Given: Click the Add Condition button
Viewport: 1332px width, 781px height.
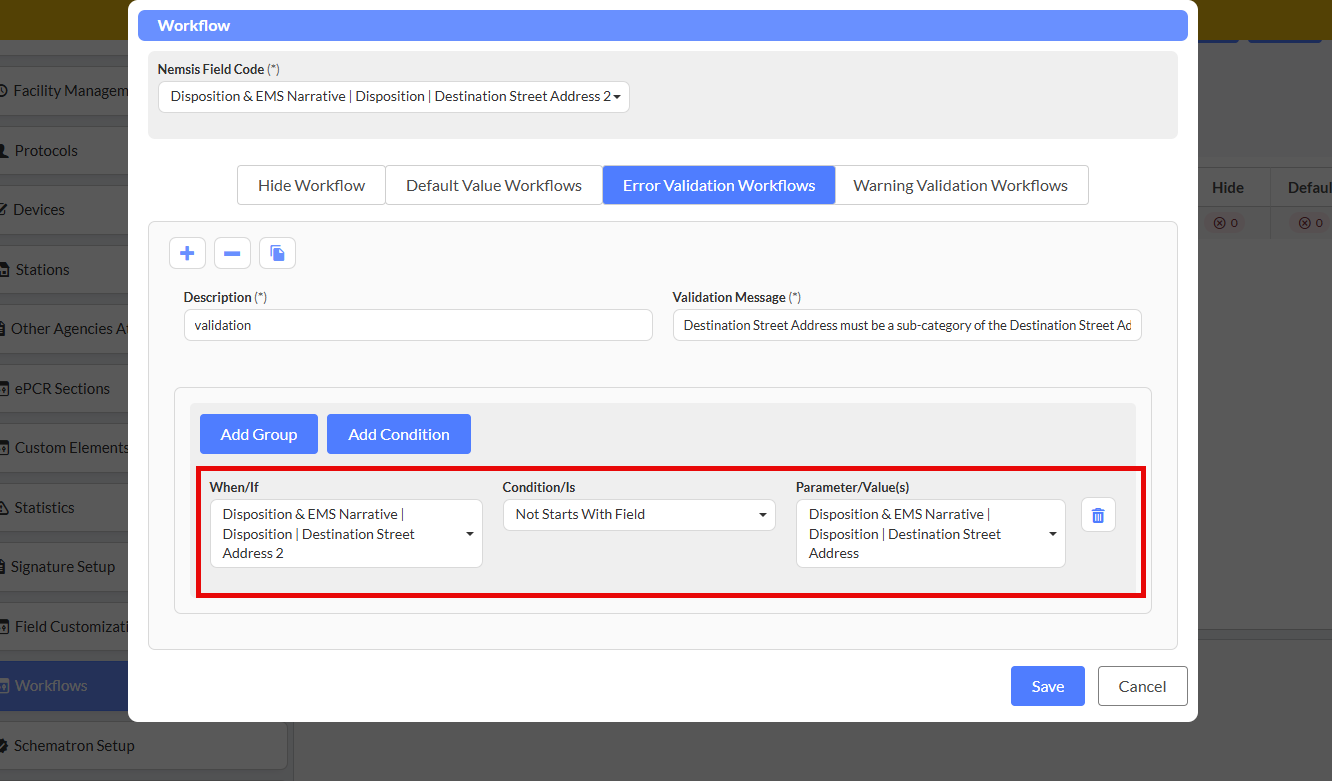Looking at the screenshot, I should click(x=398, y=435).
